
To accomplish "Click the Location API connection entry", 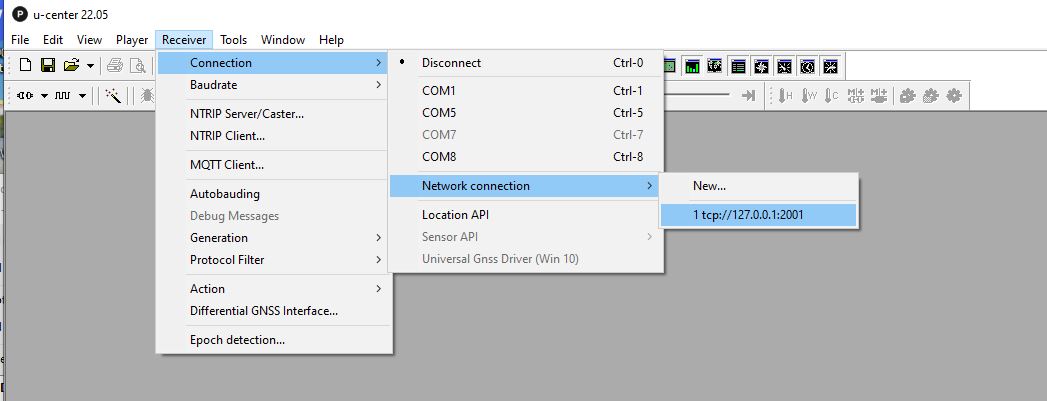I will [455, 215].
